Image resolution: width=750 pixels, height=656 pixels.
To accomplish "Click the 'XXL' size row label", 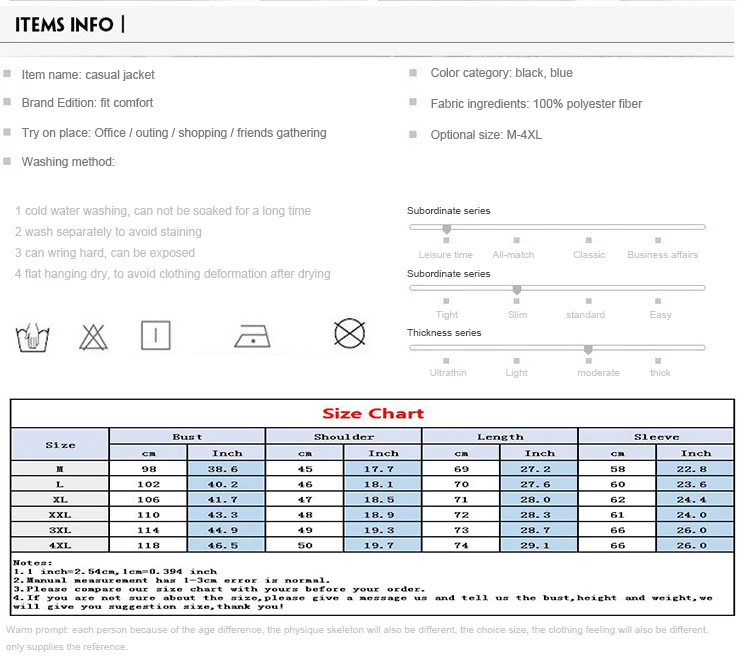I will [x=60, y=515].
